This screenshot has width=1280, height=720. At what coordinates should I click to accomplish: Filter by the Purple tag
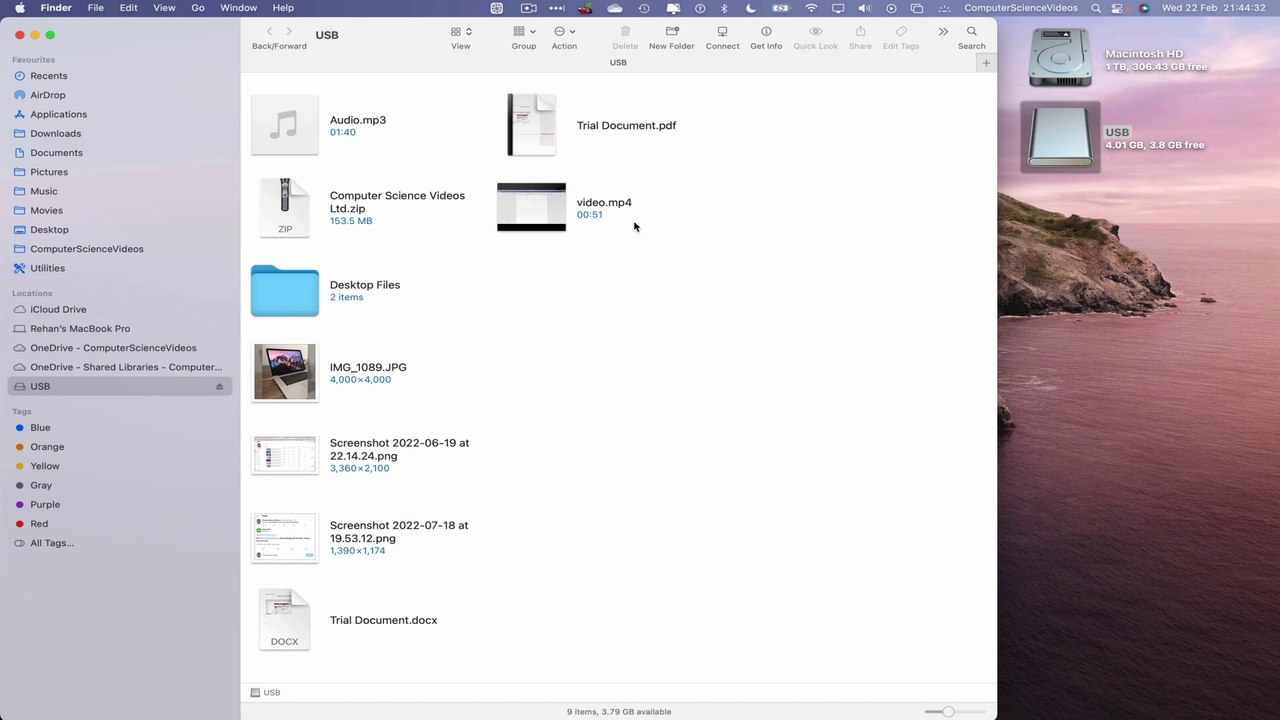pos(119,505)
